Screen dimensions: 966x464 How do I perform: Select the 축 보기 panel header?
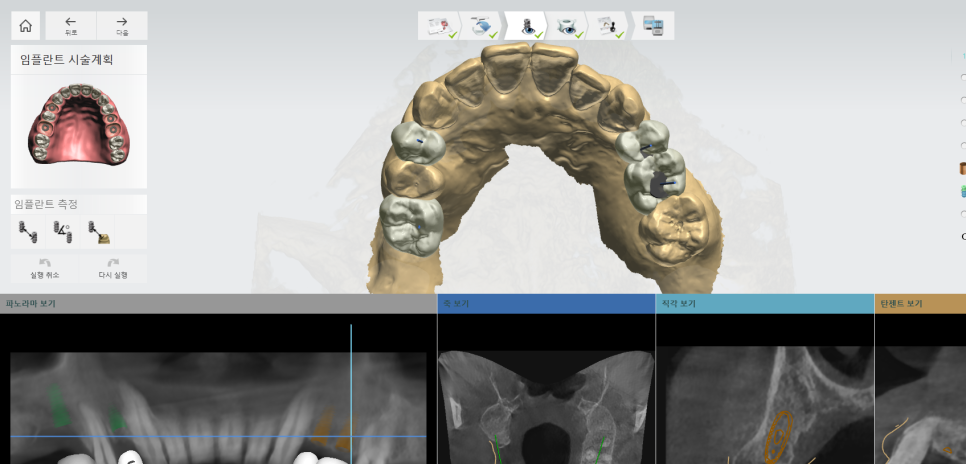tap(546, 303)
